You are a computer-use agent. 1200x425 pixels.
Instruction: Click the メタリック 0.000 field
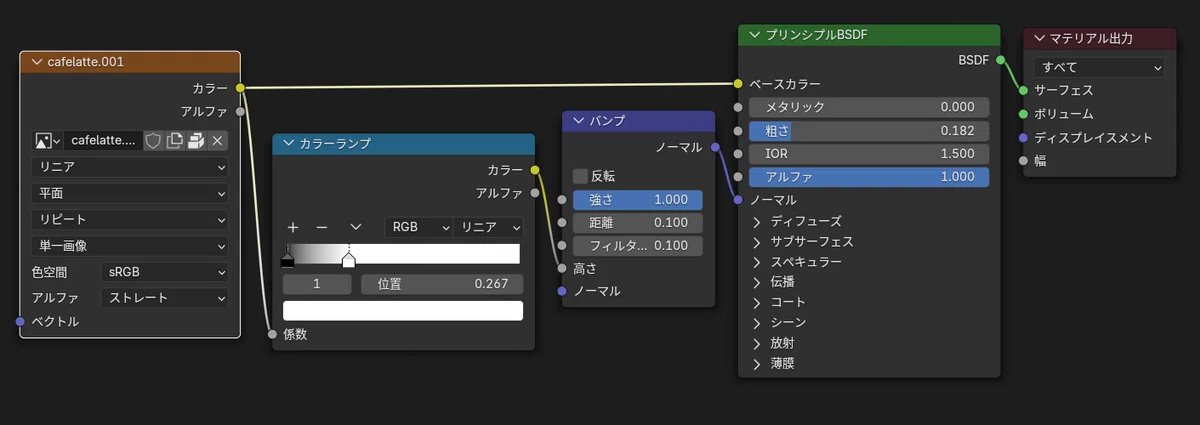869,107
